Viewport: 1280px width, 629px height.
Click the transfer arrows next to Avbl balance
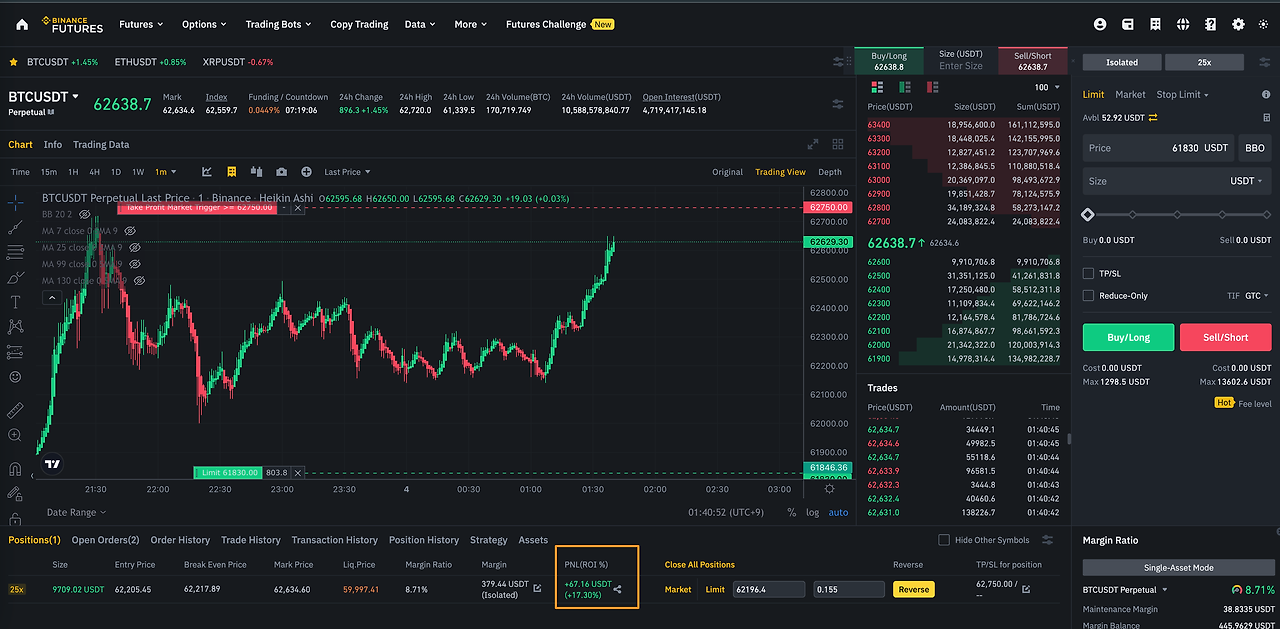(1153, 118)
